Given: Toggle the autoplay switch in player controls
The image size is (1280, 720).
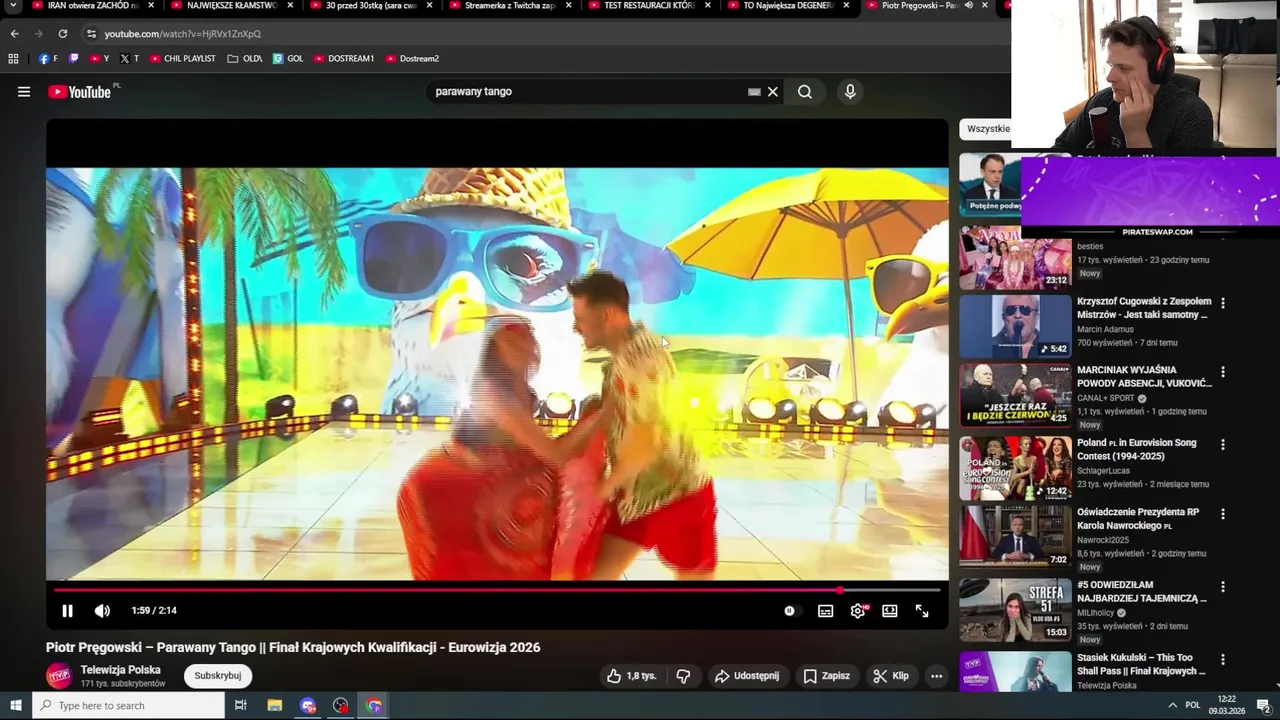Looking at the screenshot, I should (x=790, y=611).
